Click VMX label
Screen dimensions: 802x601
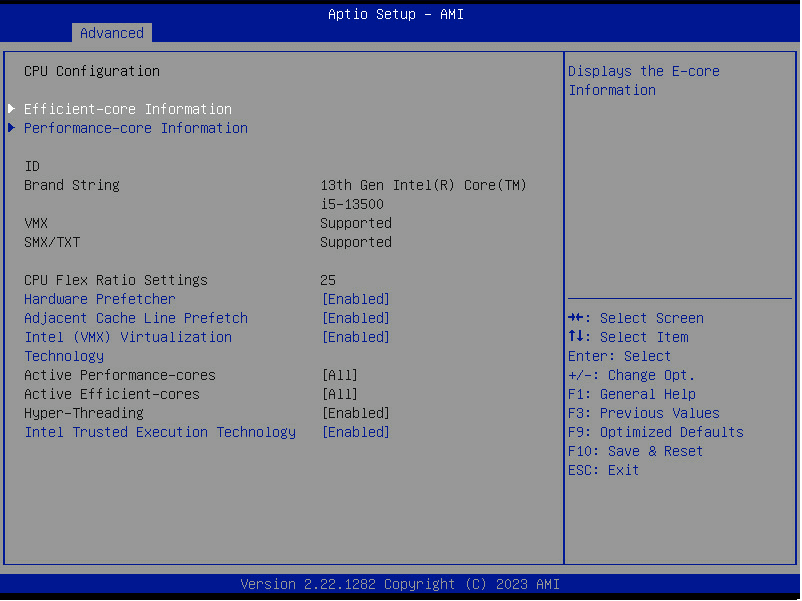tap(36, 223)
